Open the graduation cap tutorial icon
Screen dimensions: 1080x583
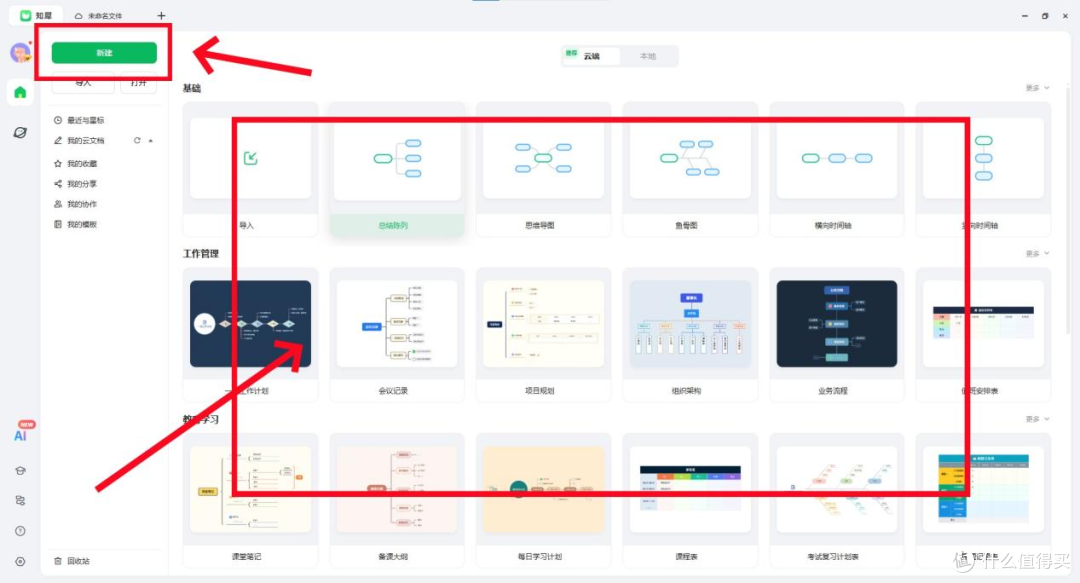[20, 471]
